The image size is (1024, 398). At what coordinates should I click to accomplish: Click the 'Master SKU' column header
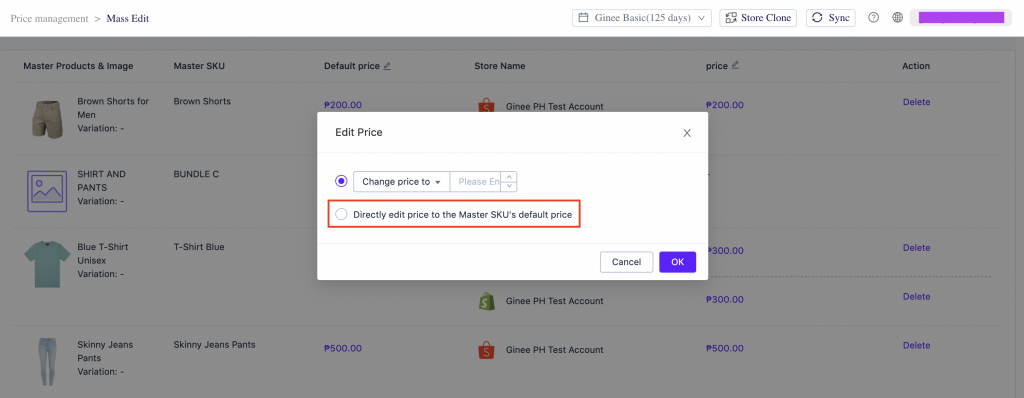click(x=199, y=66)
